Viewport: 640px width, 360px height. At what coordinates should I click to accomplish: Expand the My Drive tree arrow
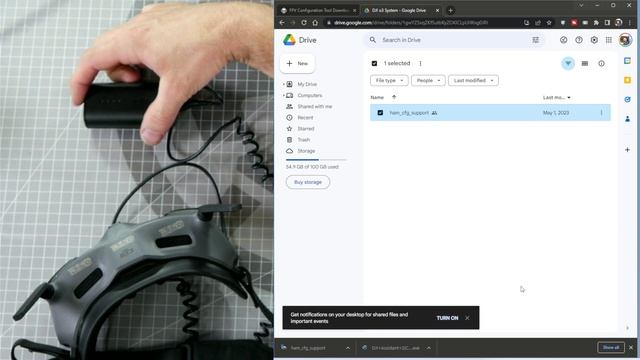click(x=284, y=84)
